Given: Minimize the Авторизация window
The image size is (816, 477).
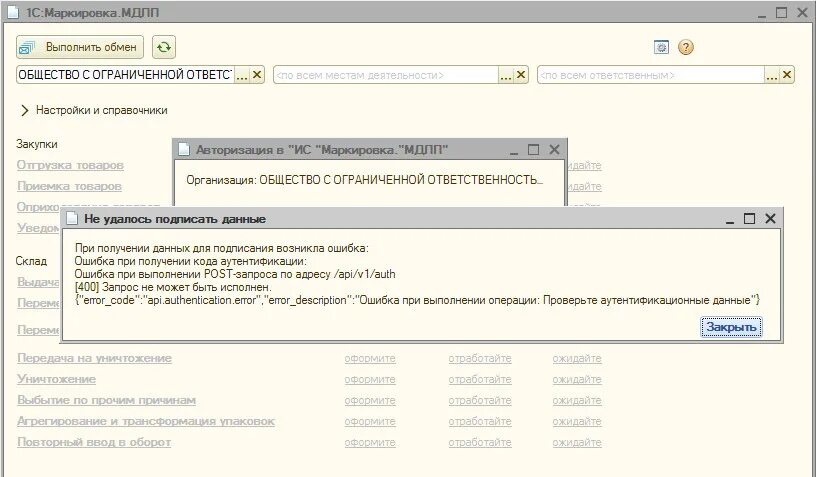Looking at the screenshot, I should coord(514,151).
